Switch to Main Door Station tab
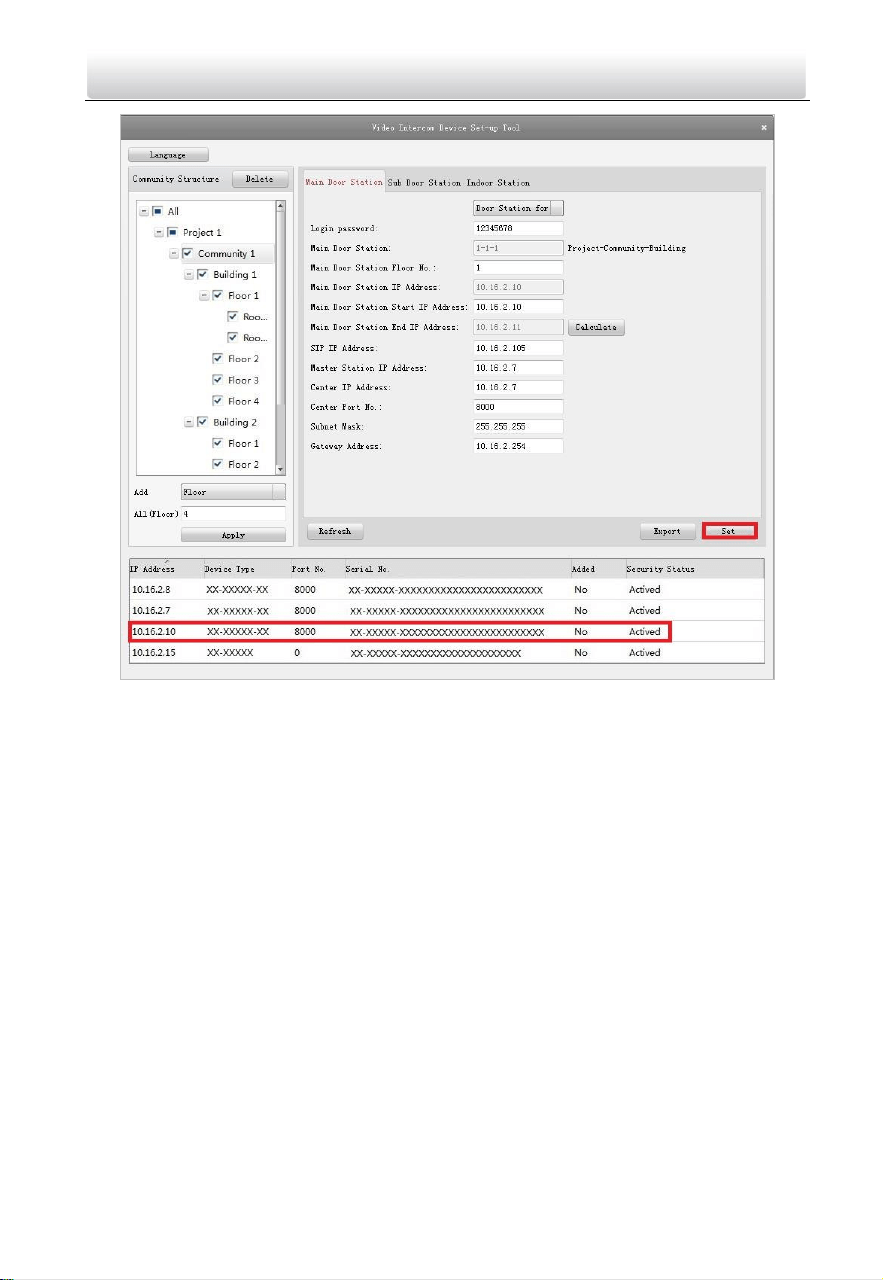Image resolution: width=883 pixels, height=1280 pixels. coord(344,183)
